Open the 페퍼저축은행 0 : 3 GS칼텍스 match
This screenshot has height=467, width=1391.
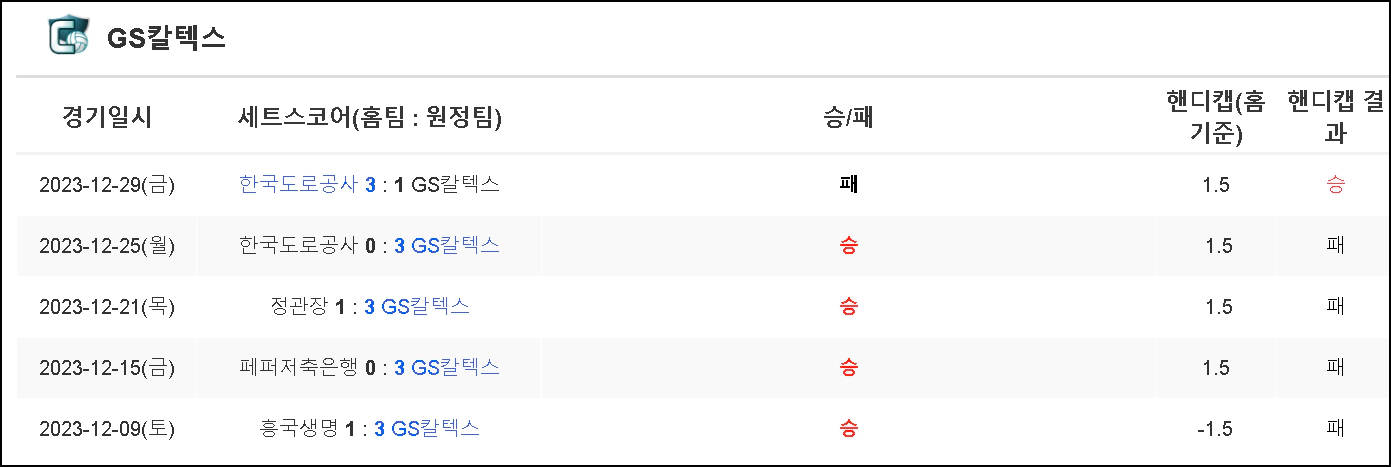[370, 368]
